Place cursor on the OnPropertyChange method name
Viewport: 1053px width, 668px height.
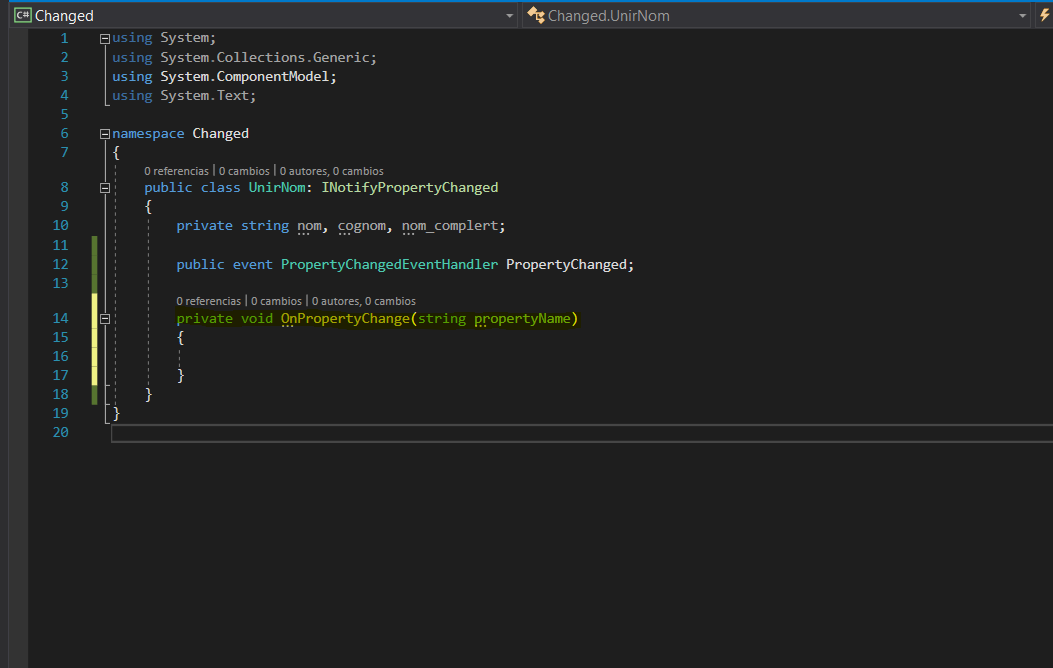pyautogui.click(x=345, y=319)
